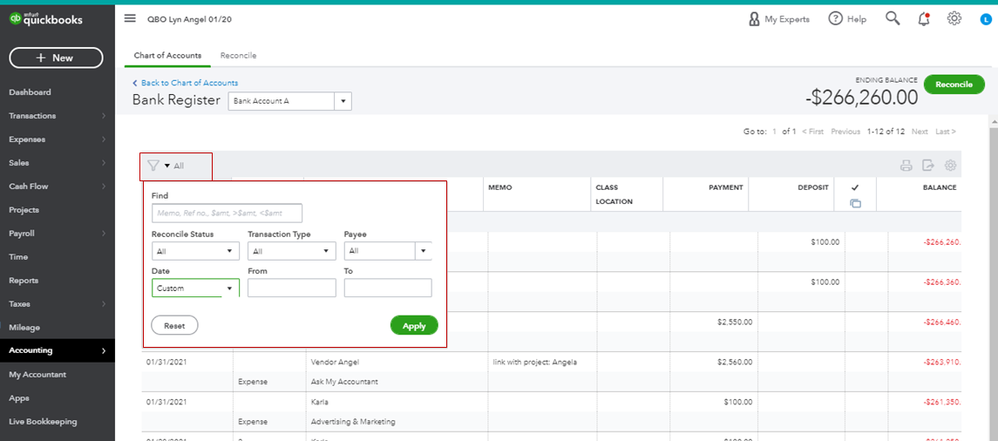The width and height of the screenshot is (998, 441).
Task: Go back to Chart of Accounts link
Action: pyautogui.click(x=185, y=83)
